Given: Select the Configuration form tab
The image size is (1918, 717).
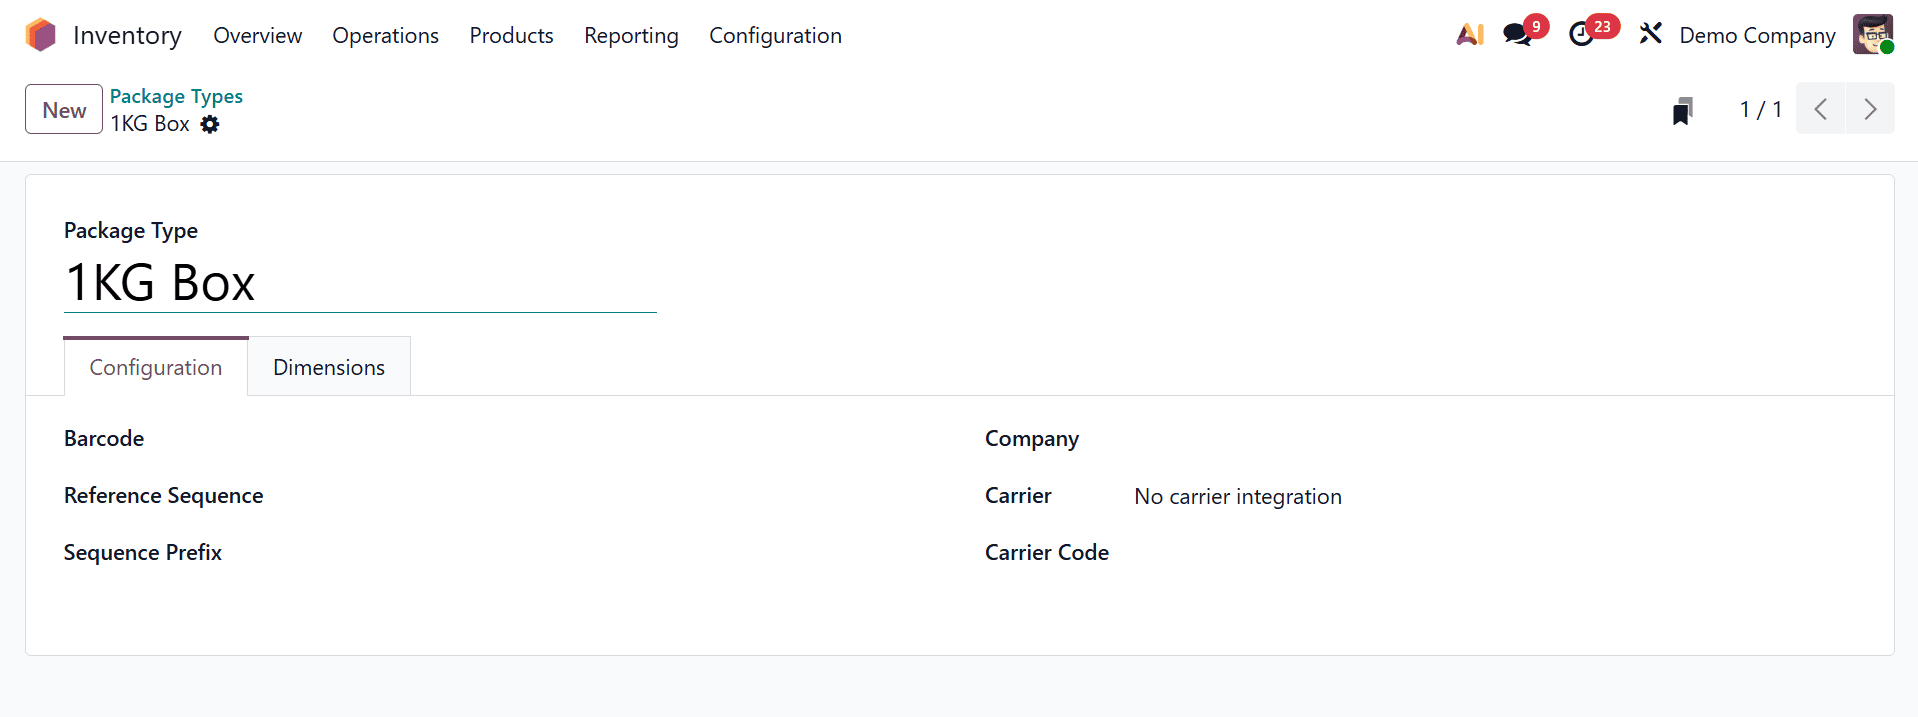Looking at the screenshot, I should pos(156,367).
